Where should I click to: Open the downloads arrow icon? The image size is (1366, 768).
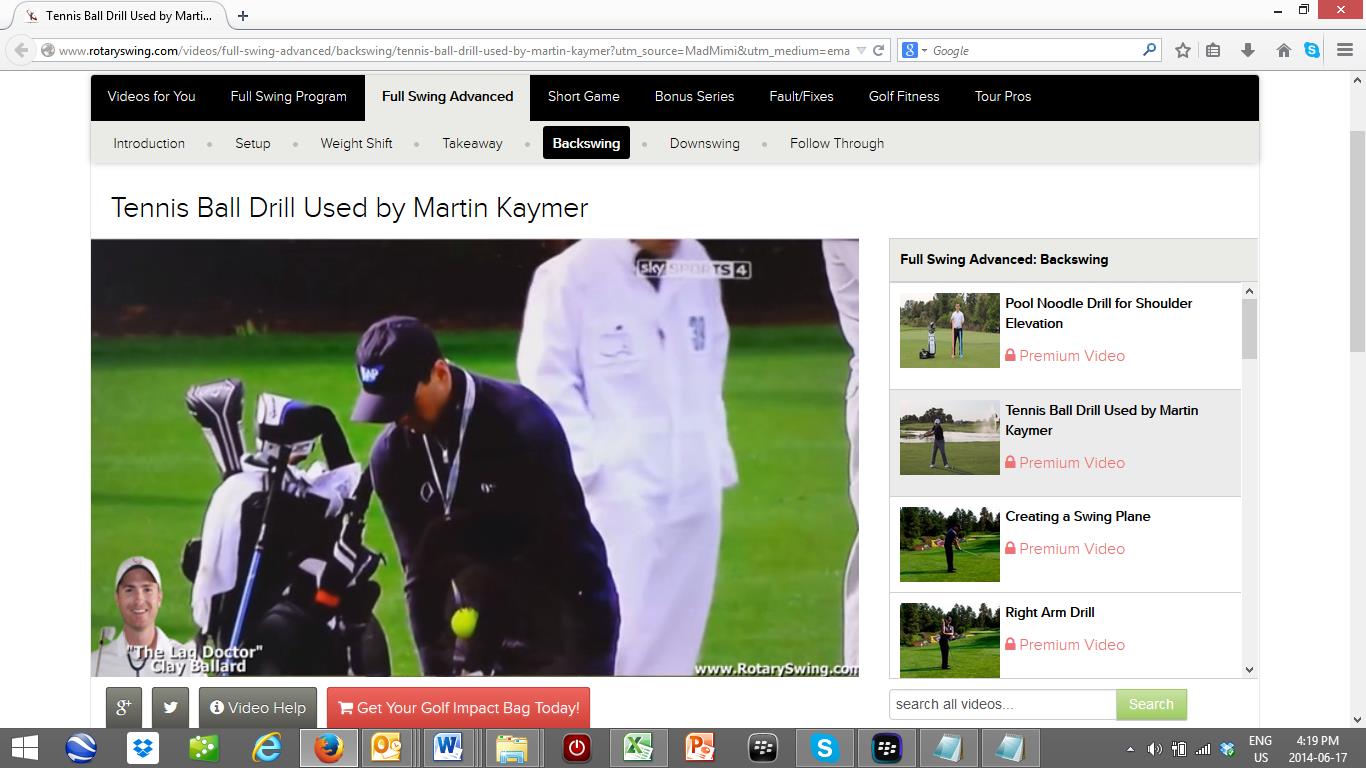coord(1248,50)
